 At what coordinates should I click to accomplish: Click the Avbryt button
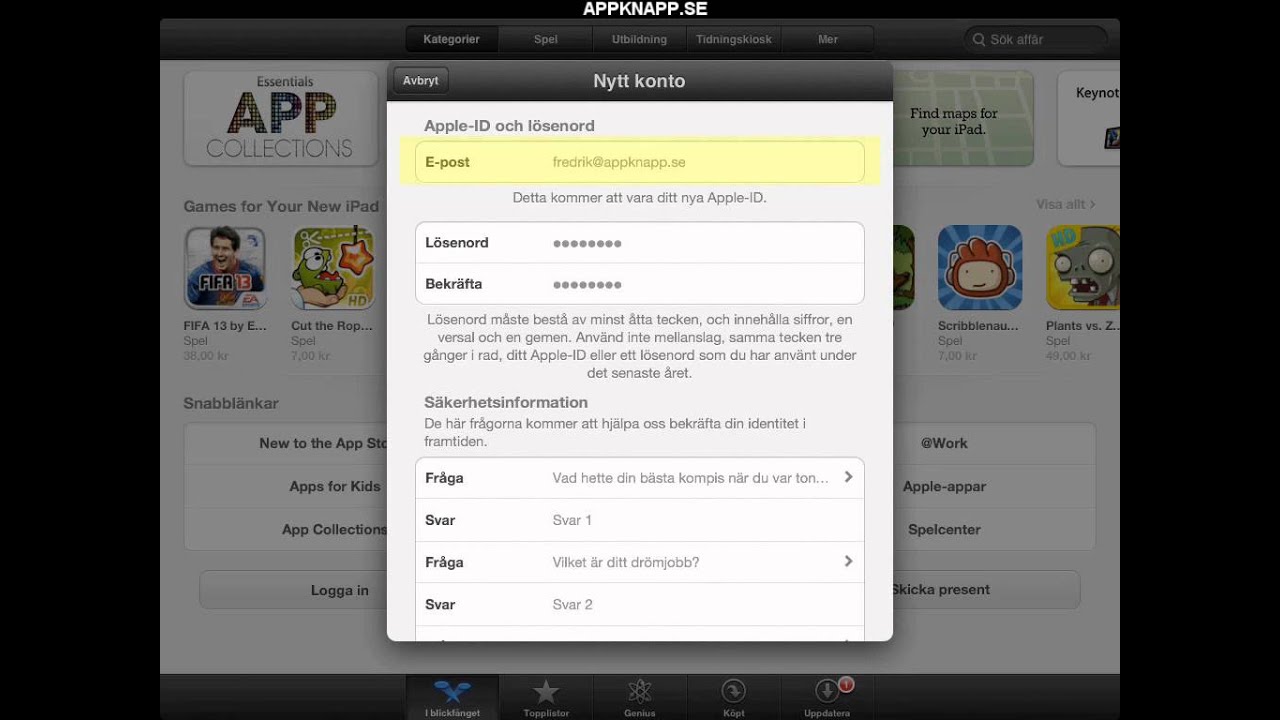[x=421, y=81]
